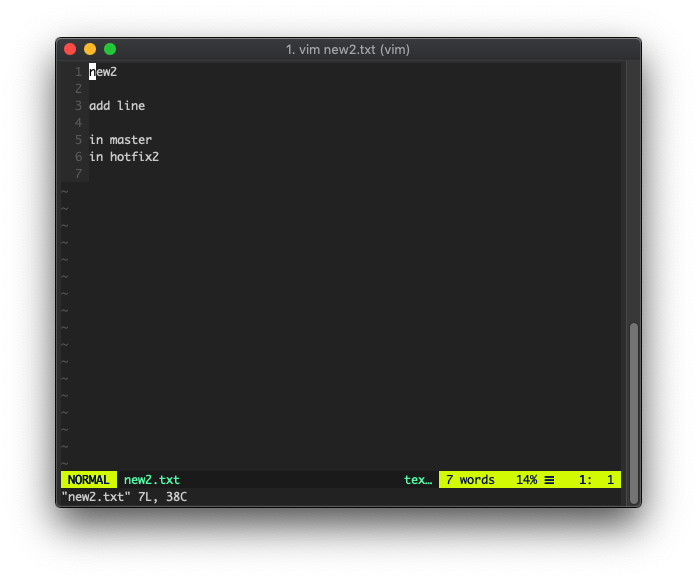697x581 pixels.
Task: Click line number 6 in the gutter
Action: coord(79,156)
